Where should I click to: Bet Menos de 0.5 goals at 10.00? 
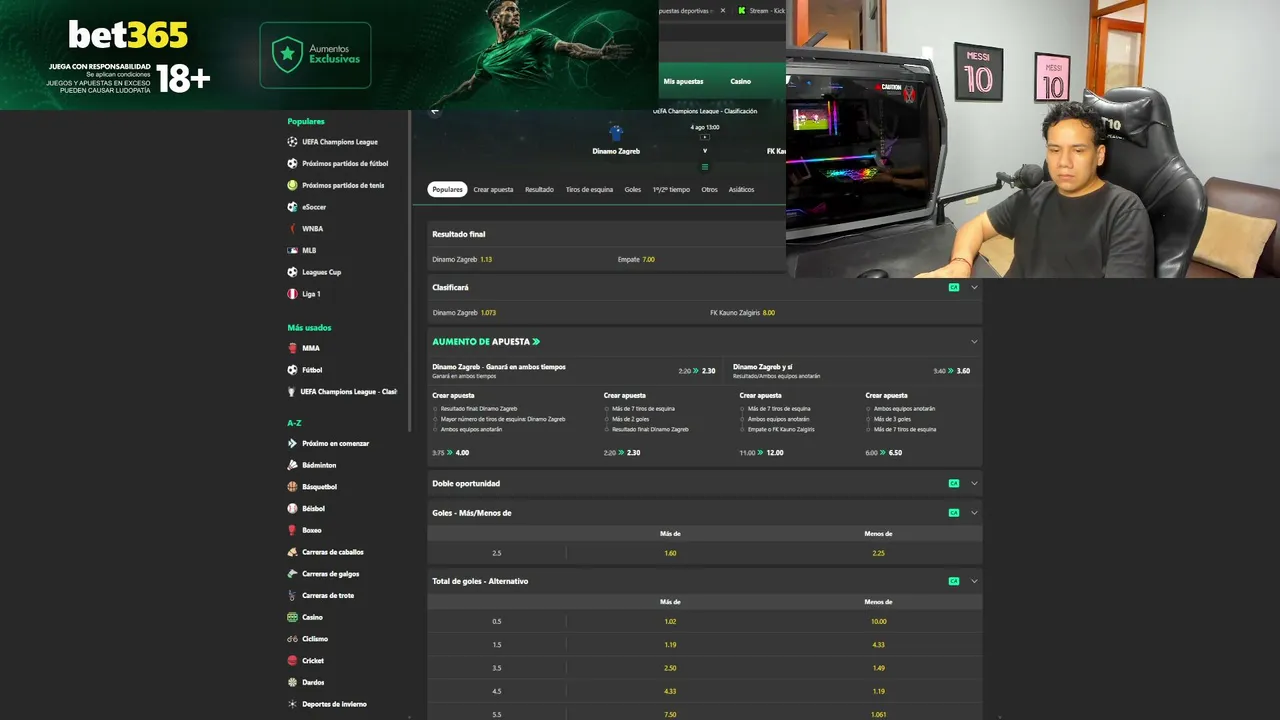coord(878,621)
